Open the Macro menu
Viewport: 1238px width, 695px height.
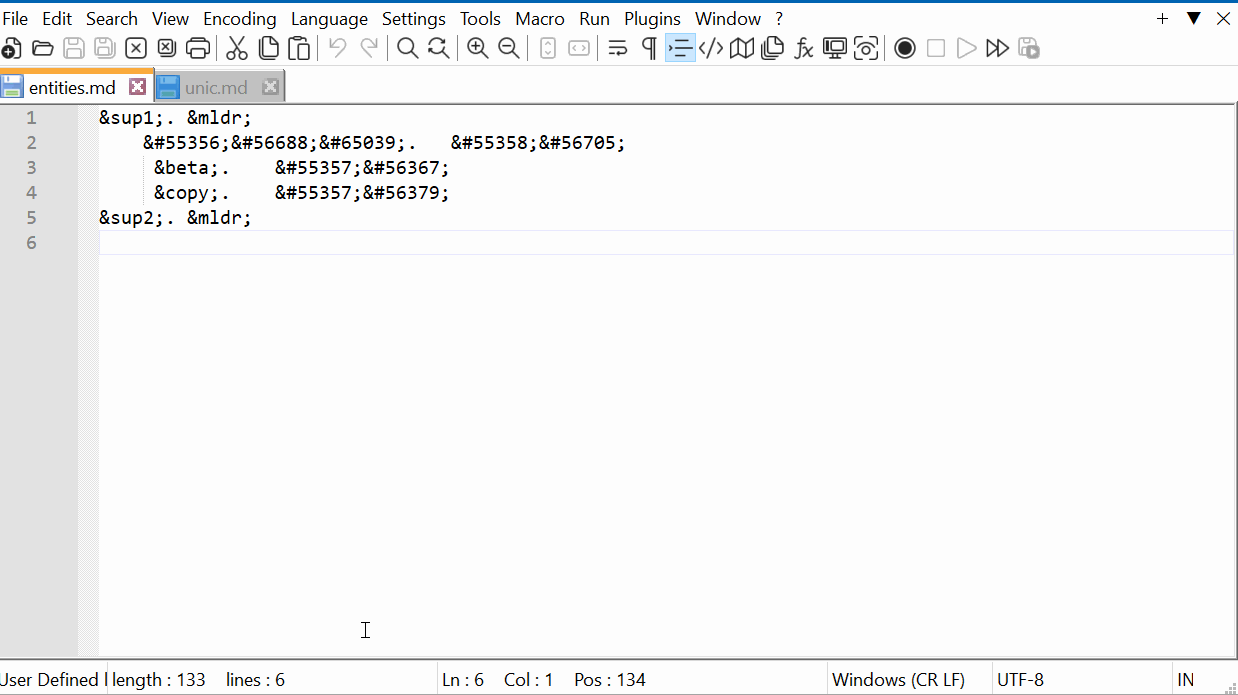point(540,19)
